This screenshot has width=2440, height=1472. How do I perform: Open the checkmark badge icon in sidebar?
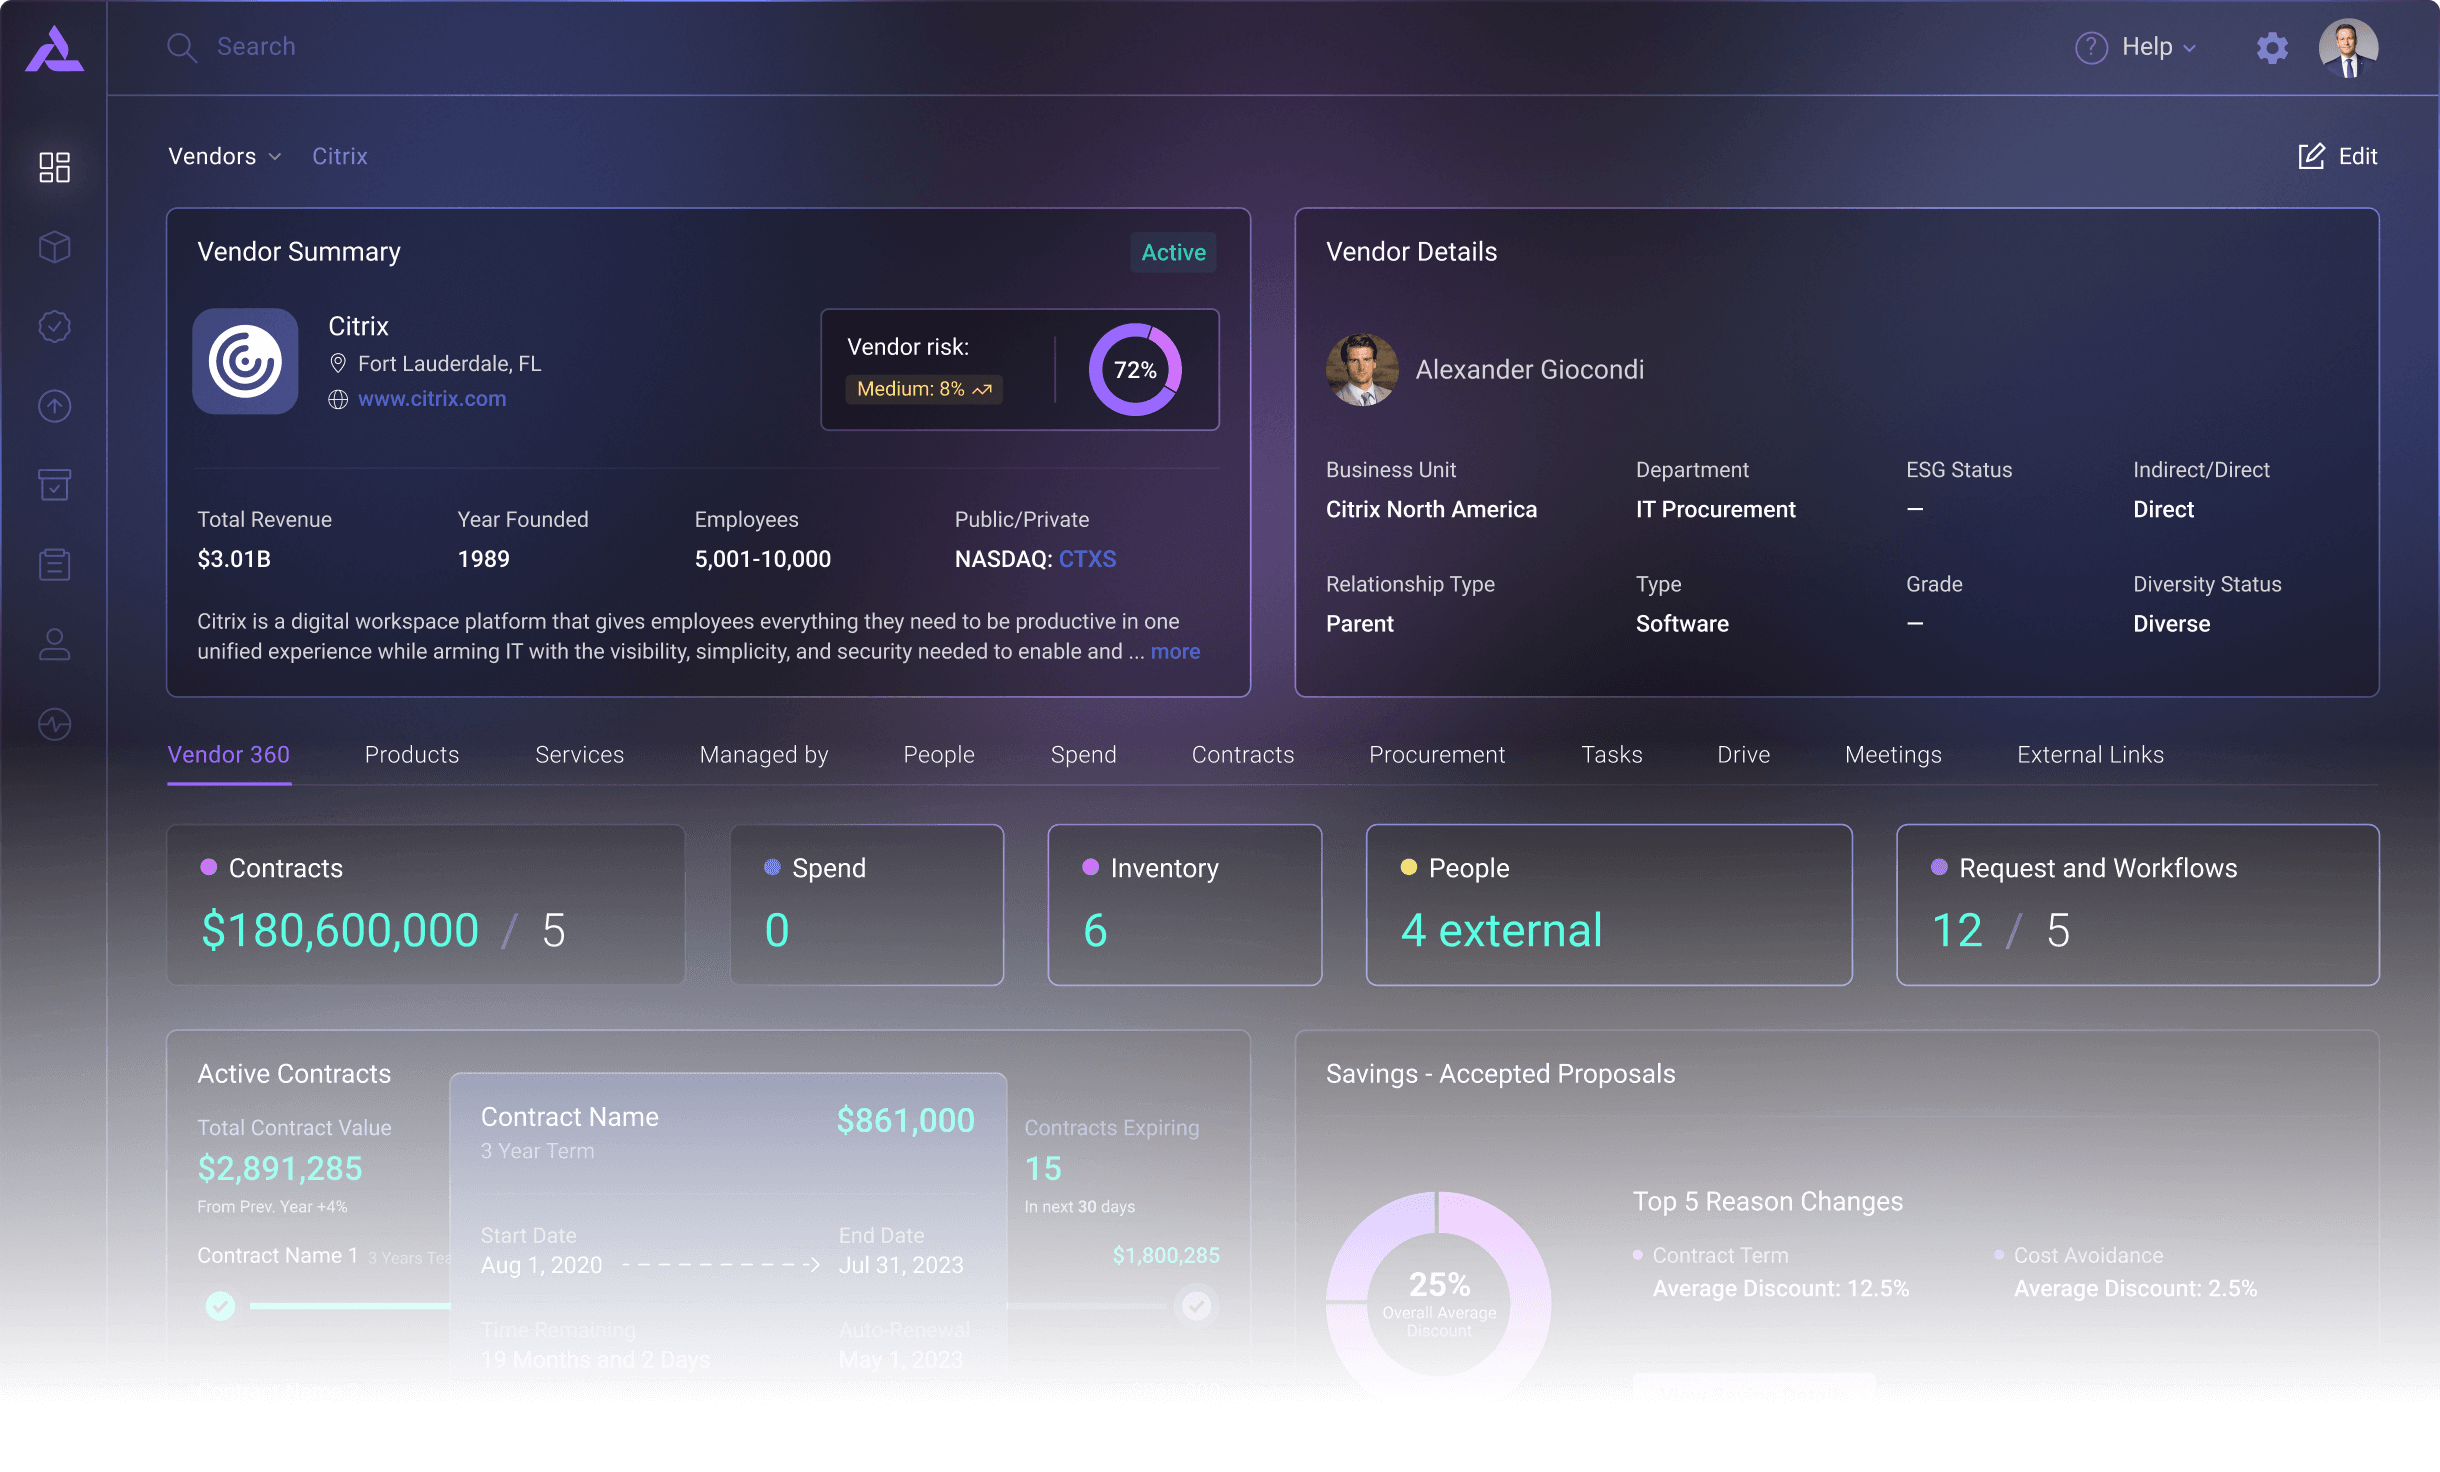tap(54, 326)
